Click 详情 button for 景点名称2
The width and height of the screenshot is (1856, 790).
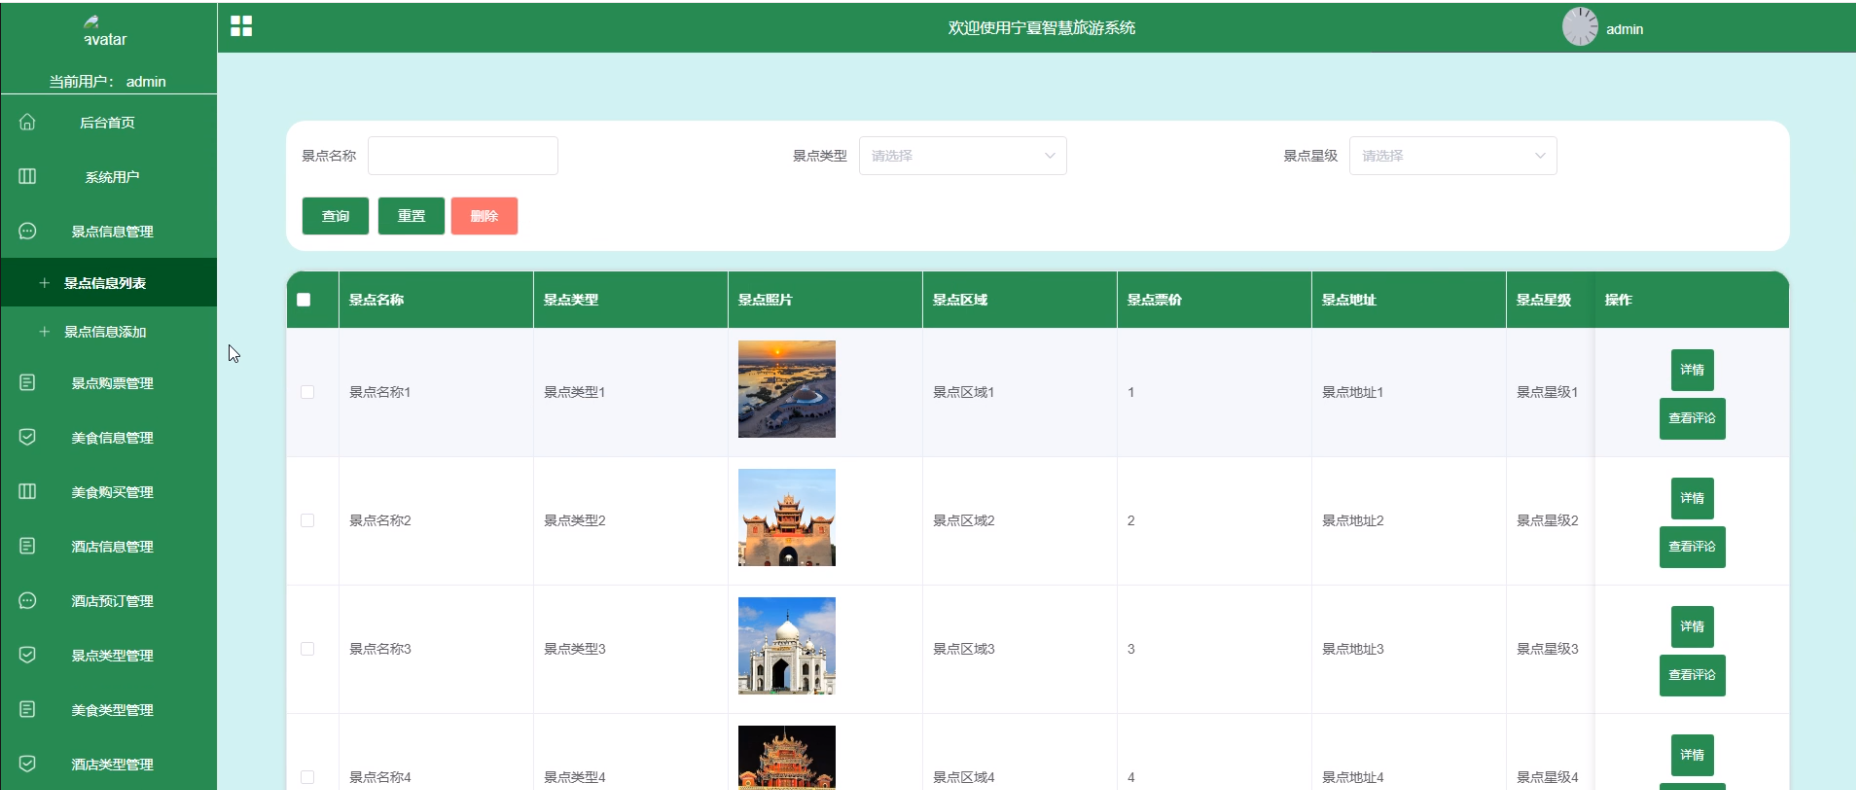(1692, 498)
